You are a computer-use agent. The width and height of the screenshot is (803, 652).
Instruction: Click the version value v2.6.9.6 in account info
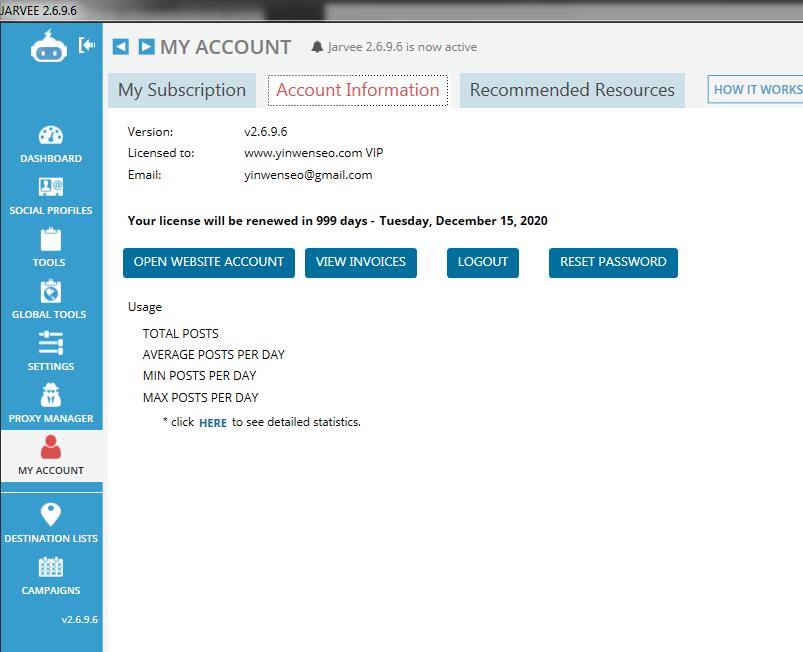point(266,132)
